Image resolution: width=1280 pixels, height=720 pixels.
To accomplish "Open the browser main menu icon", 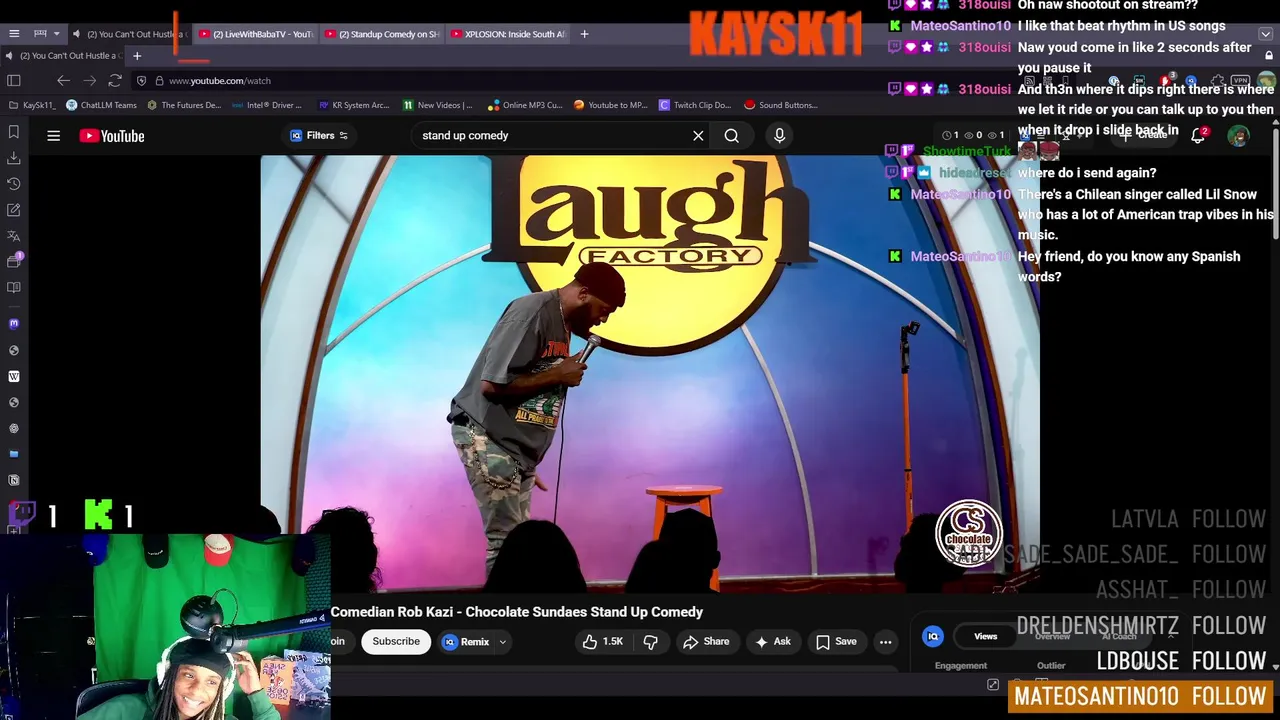I will pos(14,34).
